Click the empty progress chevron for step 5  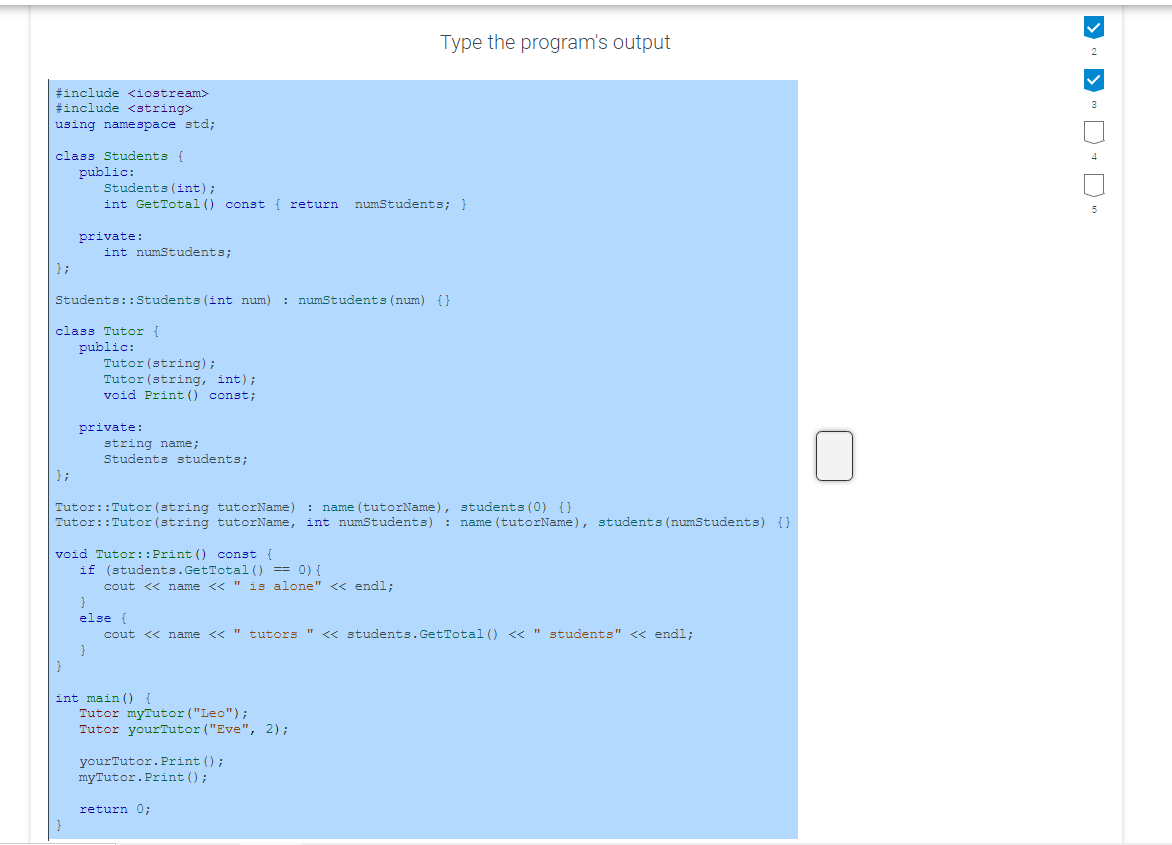[x=1094, y=183]
